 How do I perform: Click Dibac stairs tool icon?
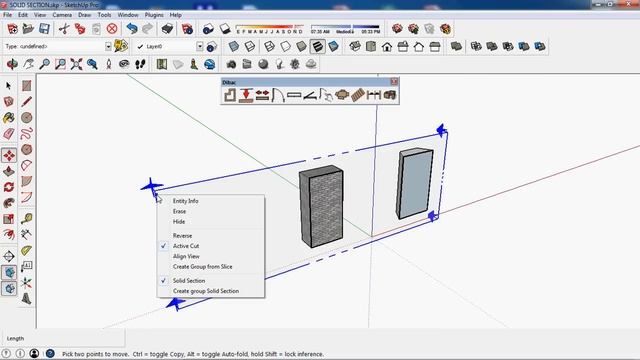tap(358, 95)
